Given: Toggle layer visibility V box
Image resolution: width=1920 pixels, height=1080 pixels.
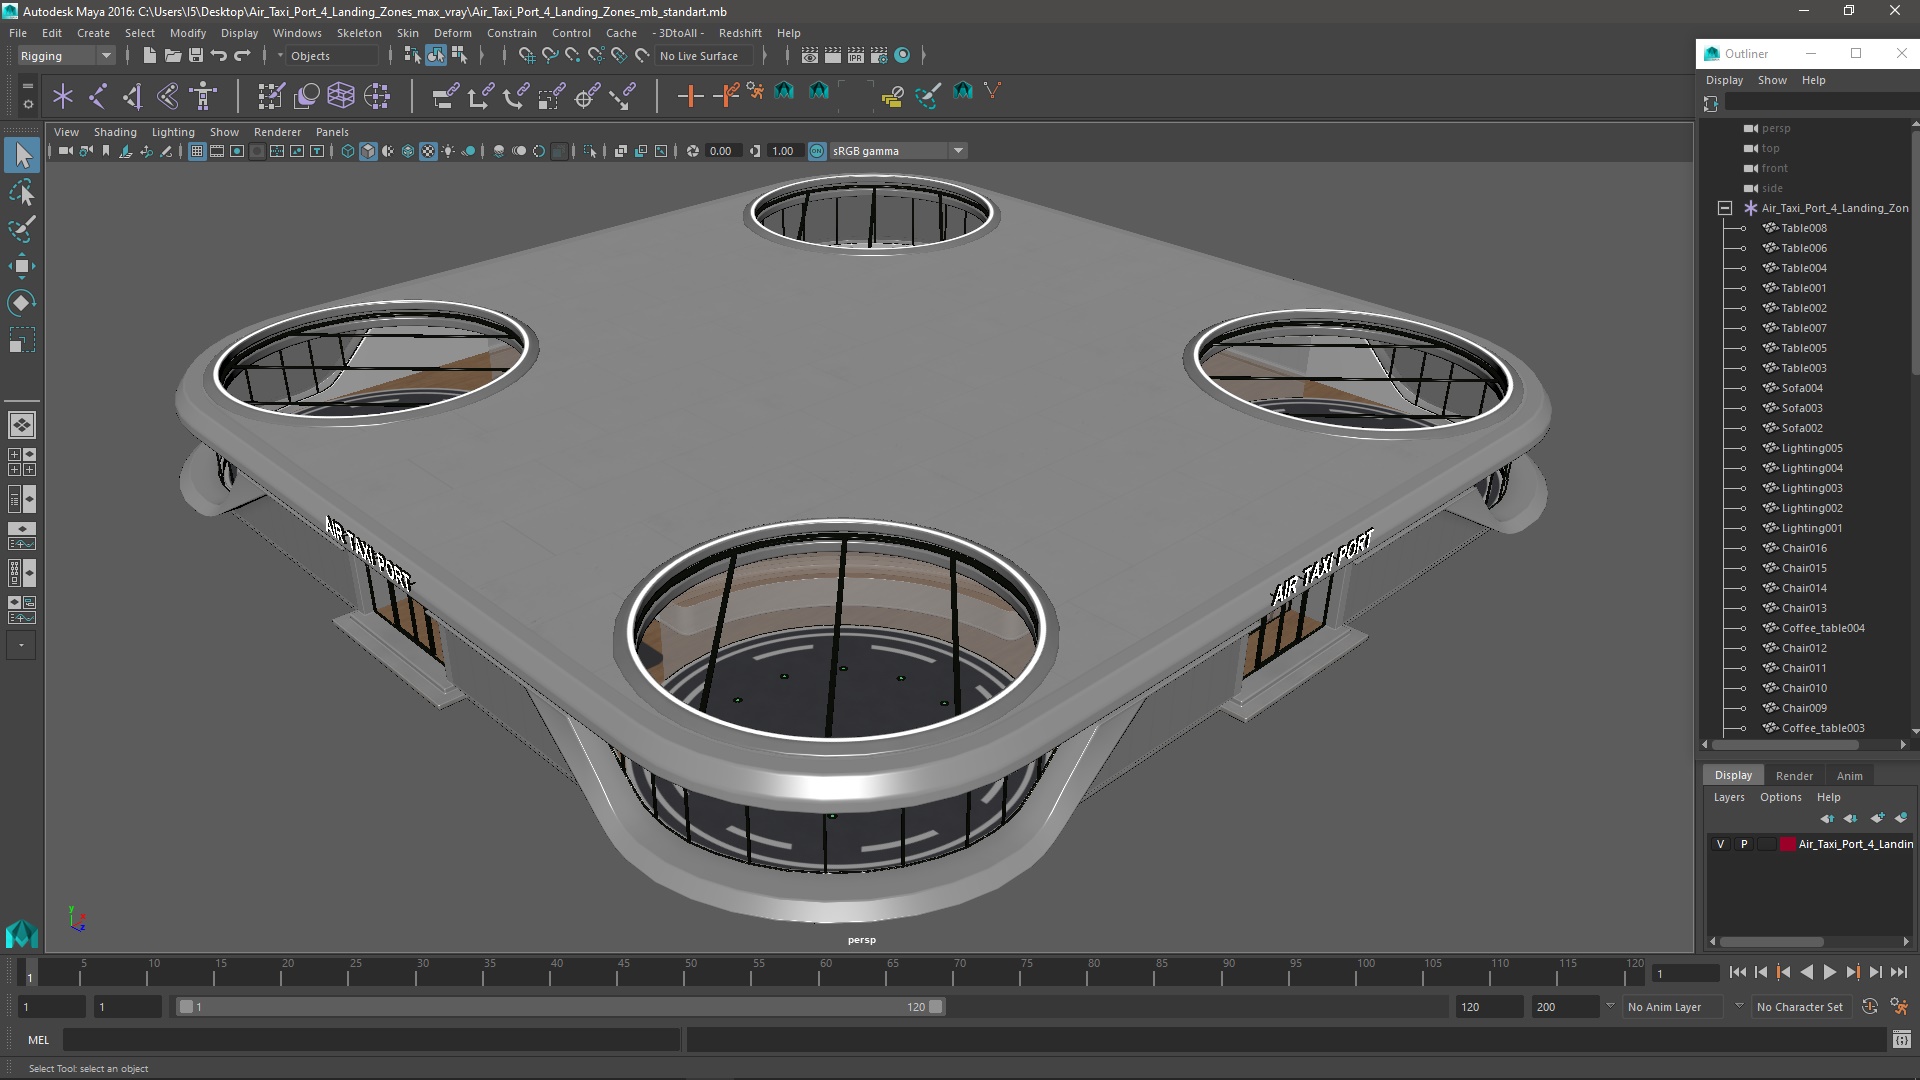Looking at the screenshot, I should (1720, 844).
